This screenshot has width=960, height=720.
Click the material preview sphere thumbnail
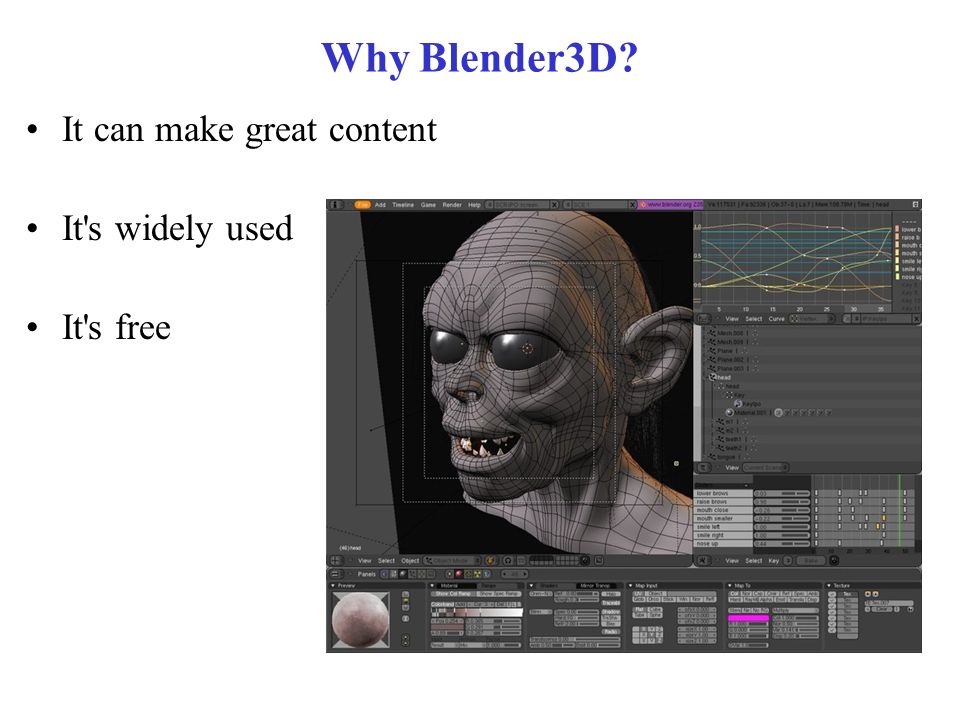[x=361, y=618]
